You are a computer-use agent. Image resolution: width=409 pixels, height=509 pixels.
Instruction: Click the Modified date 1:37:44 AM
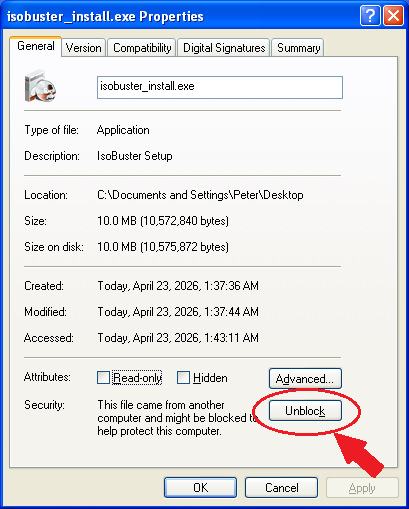click(x=178, y=312)
